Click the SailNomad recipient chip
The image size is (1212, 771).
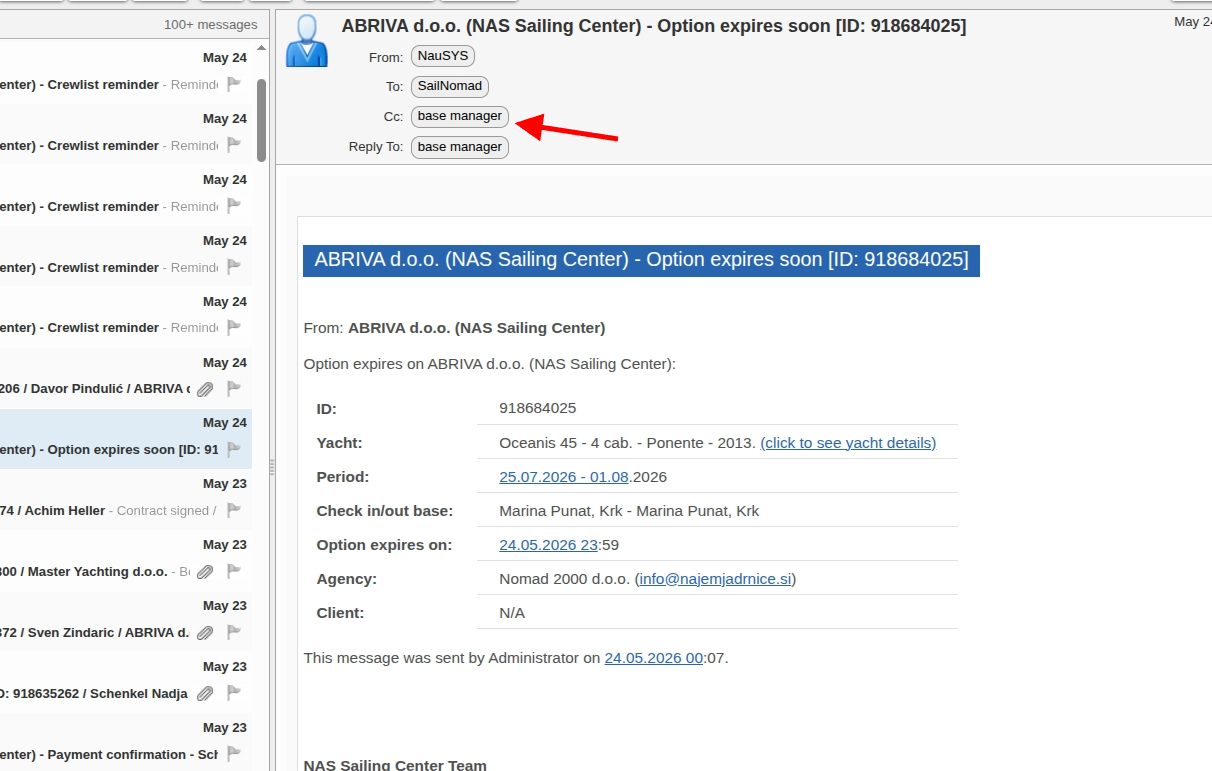(450, 86)
